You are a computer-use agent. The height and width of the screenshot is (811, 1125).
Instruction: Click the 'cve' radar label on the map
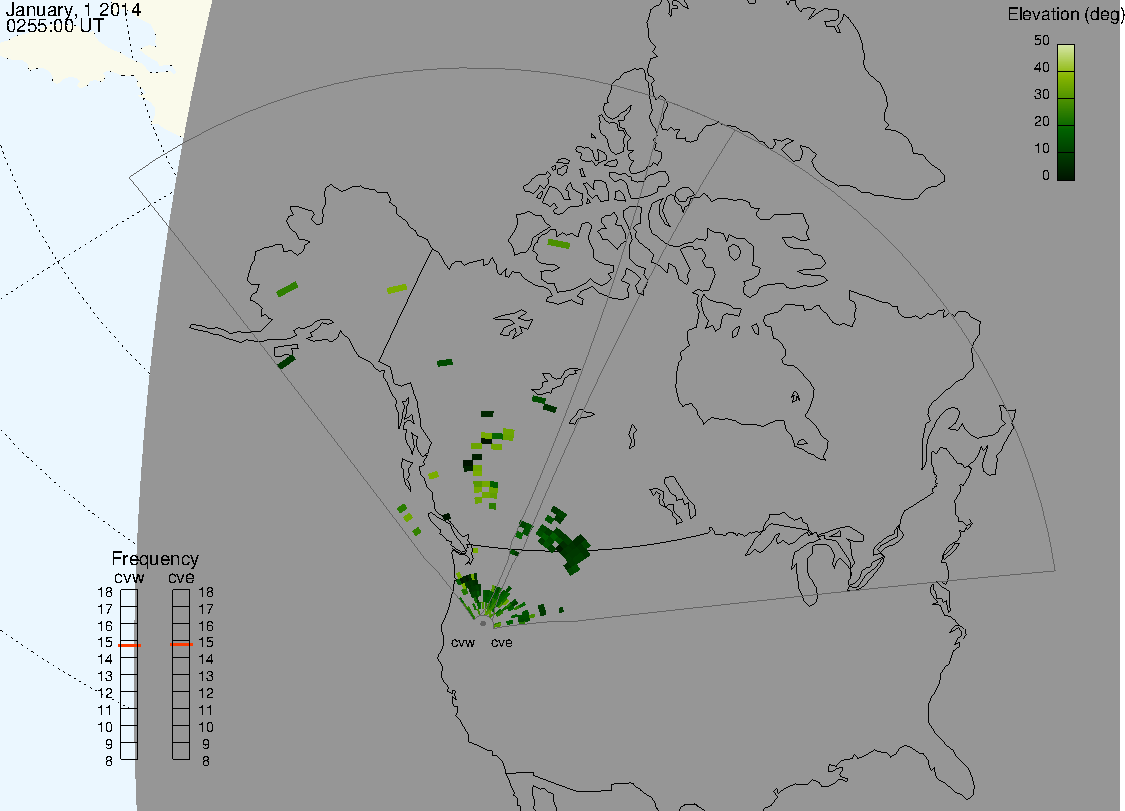pyautogui.click(x=502, y=643)
